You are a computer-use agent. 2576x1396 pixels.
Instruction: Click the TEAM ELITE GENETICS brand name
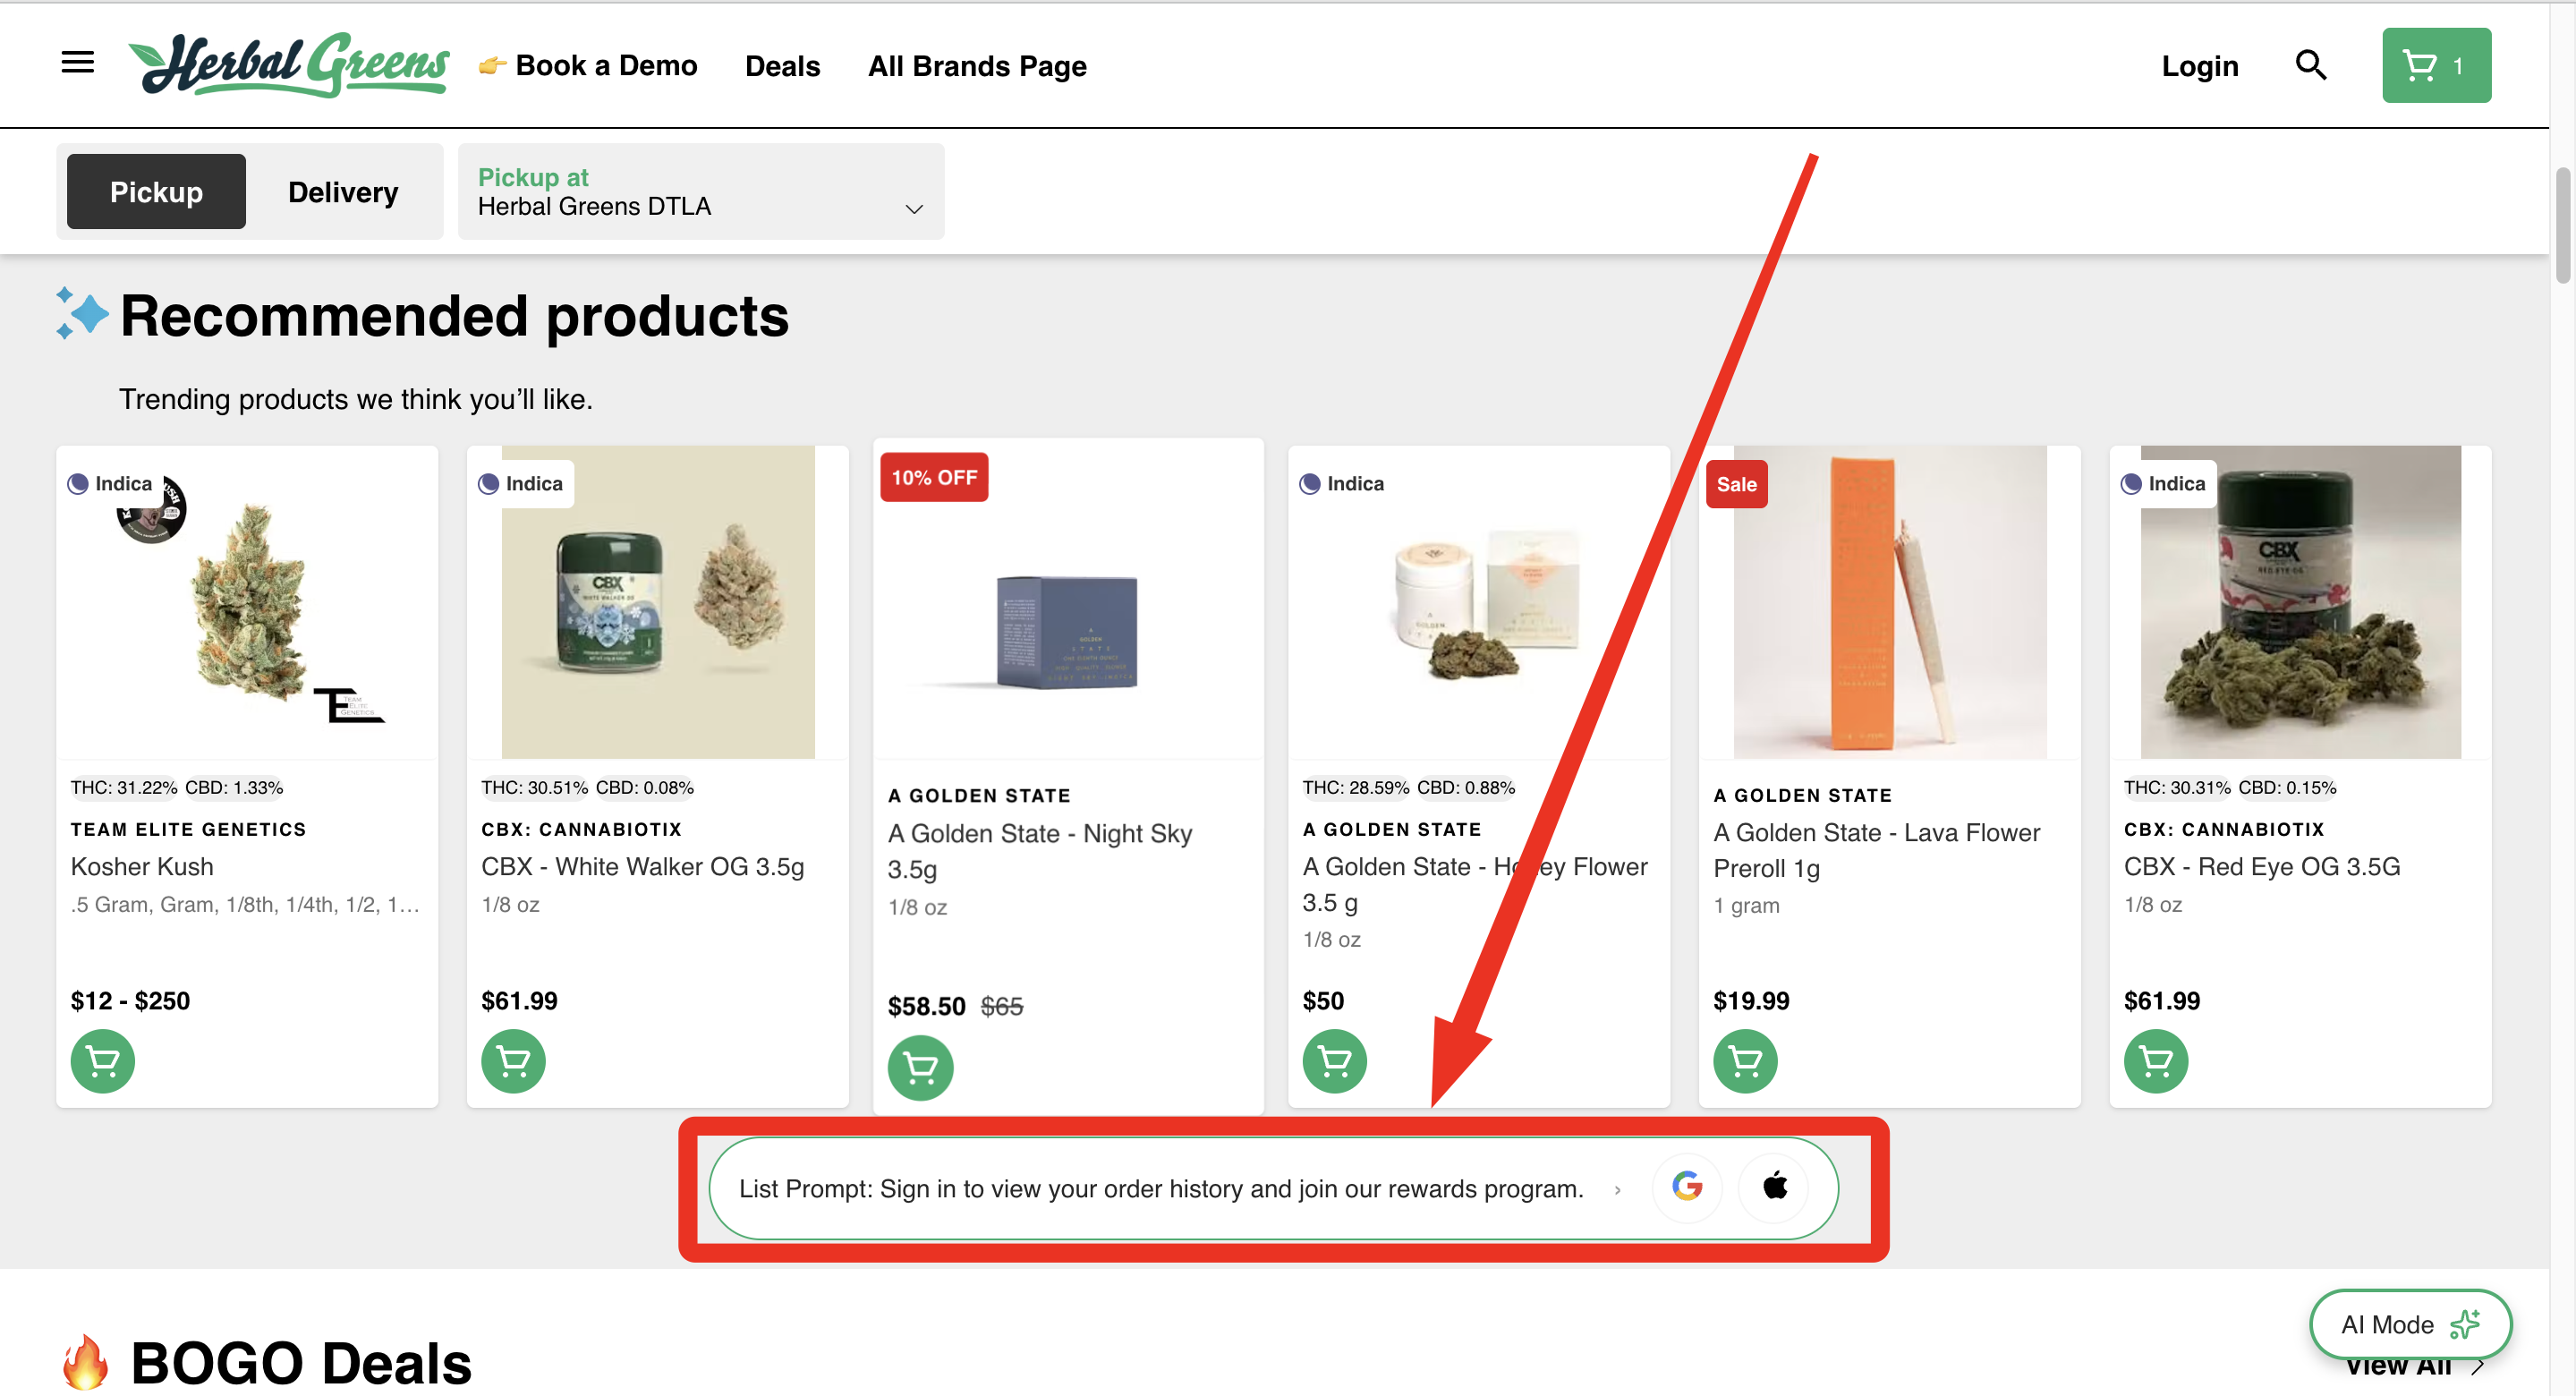pyautogui.click(x=188, y=829)
